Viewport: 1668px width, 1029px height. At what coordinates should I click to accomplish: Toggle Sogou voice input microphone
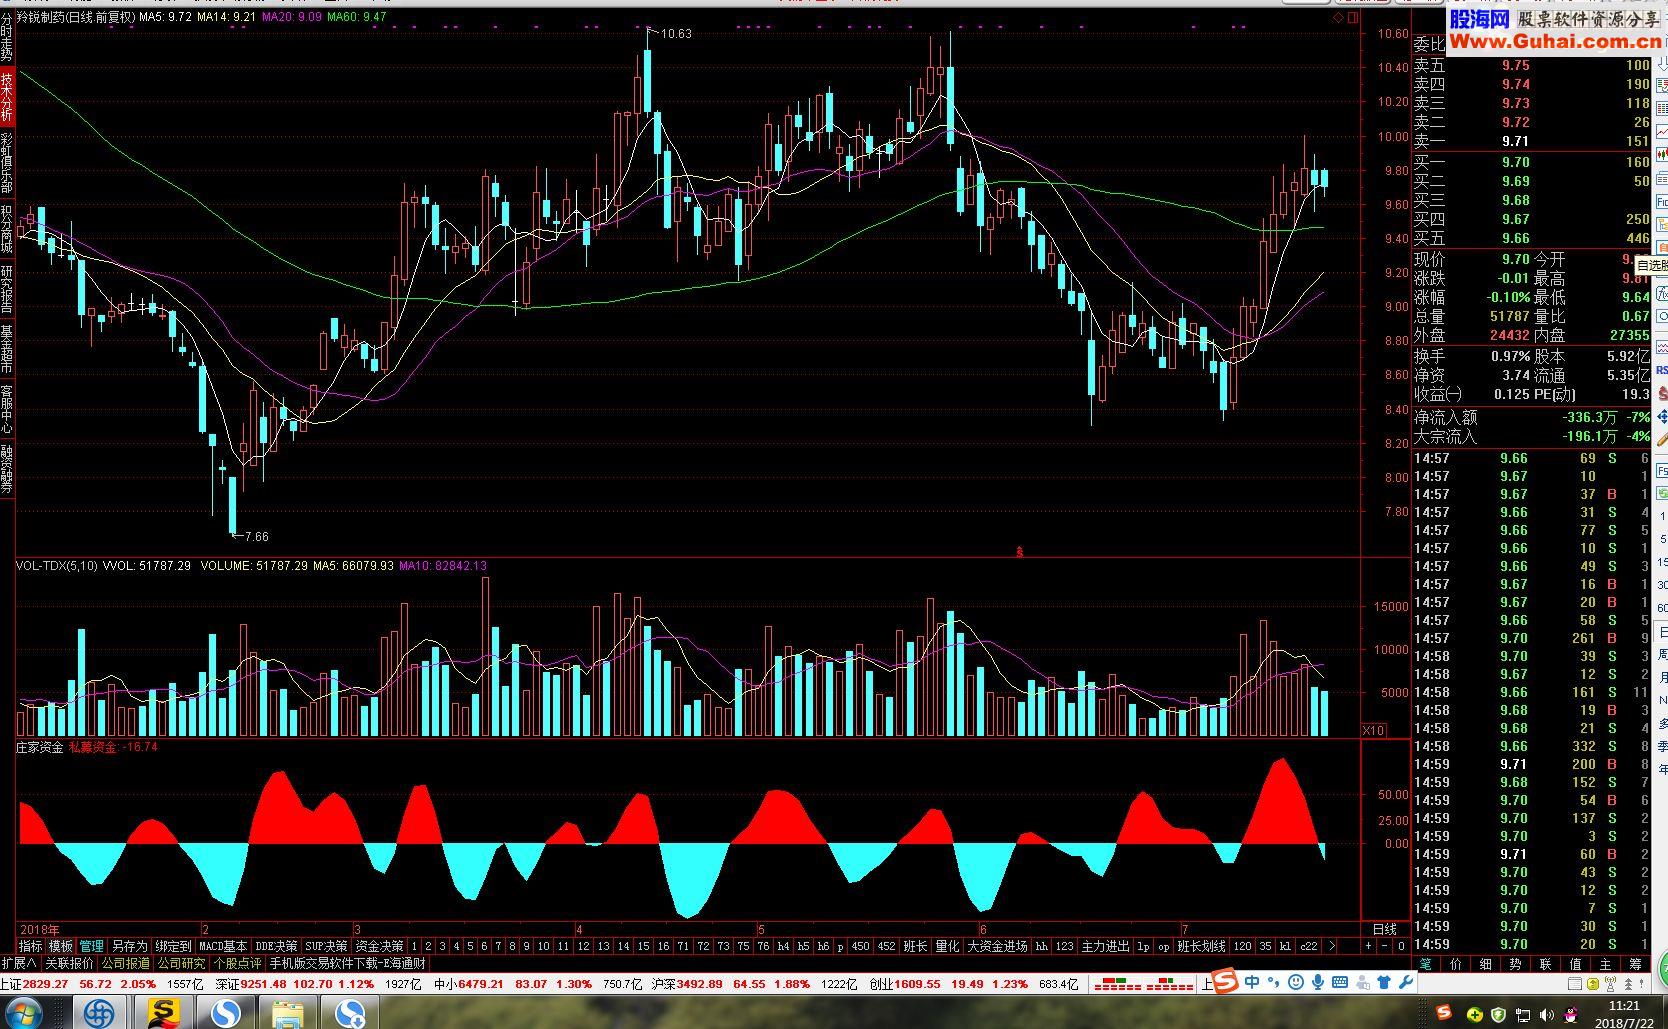[x=1318, y=982]
